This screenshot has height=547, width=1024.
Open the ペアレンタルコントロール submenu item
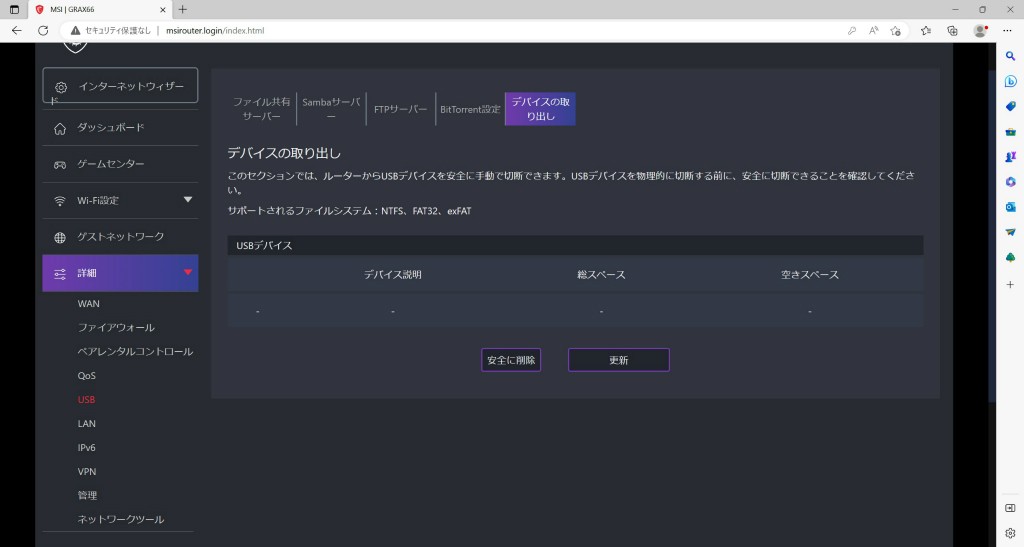pyautogui.click(x=135, y=352)
